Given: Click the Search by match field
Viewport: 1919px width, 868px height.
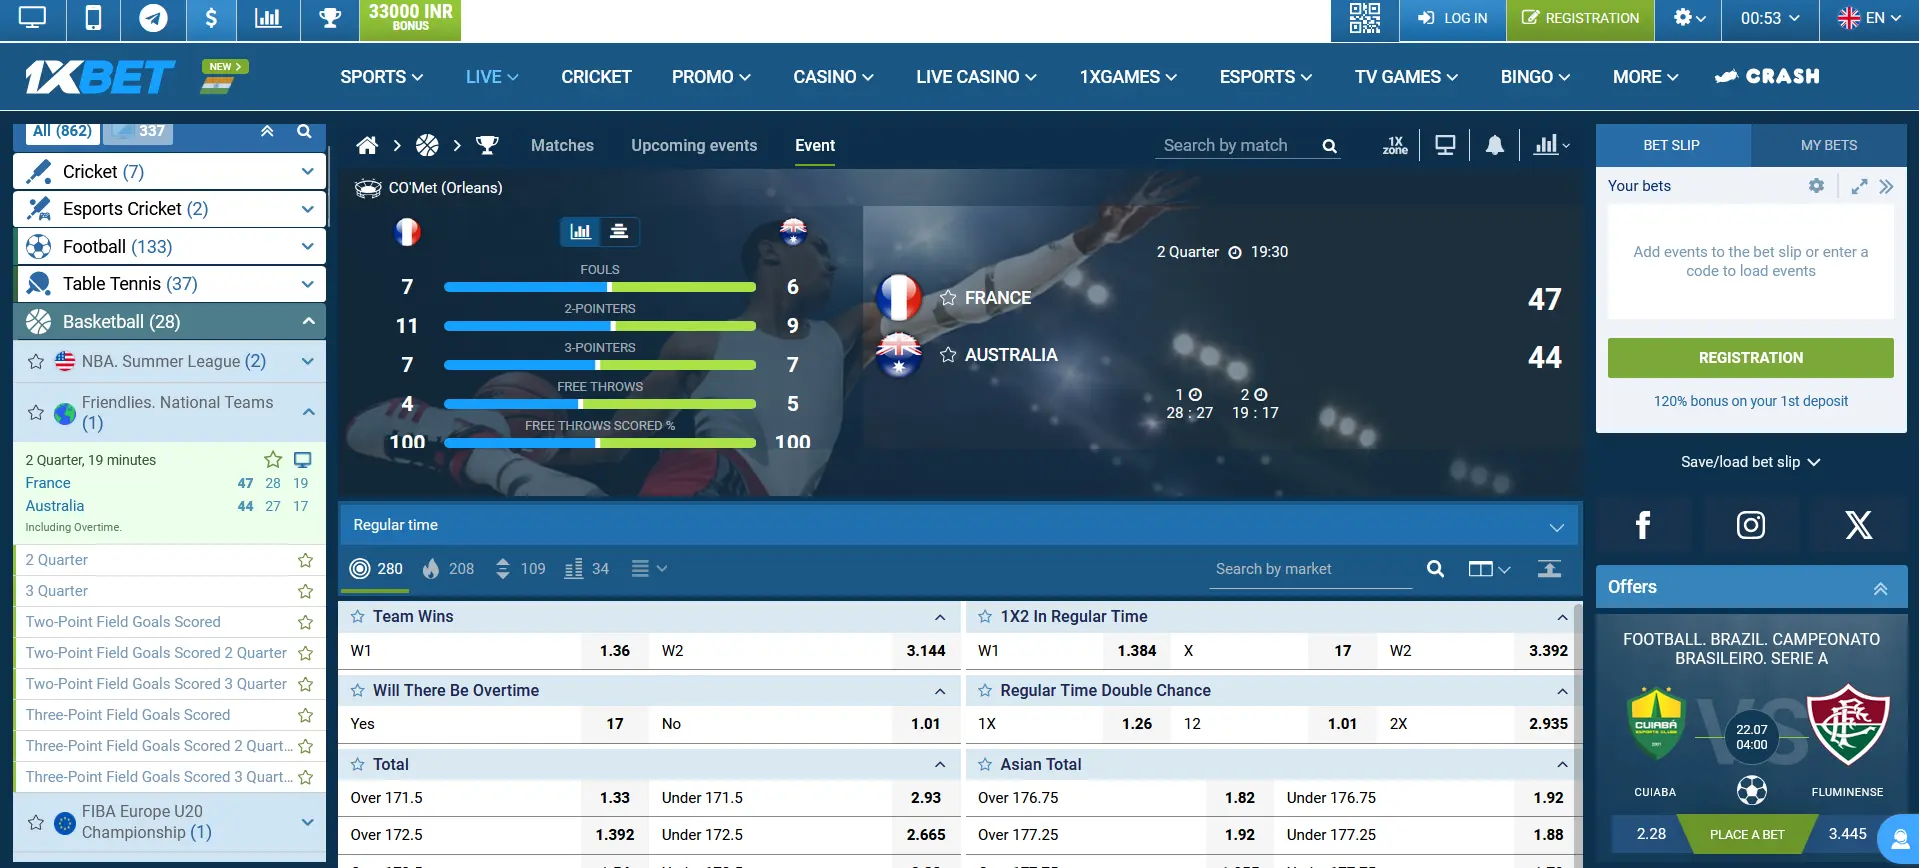Looking at the screenshot, I should pos(1237,146).
